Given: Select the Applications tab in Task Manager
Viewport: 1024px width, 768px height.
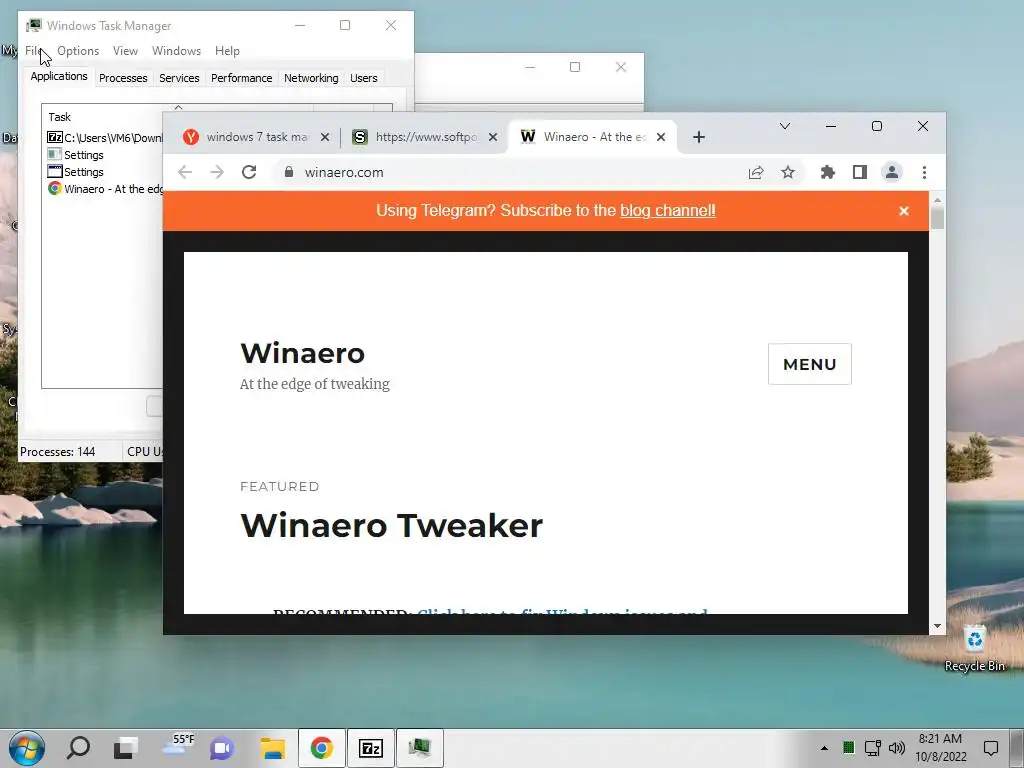Looking at the screenshot, I should coord(59,76).
